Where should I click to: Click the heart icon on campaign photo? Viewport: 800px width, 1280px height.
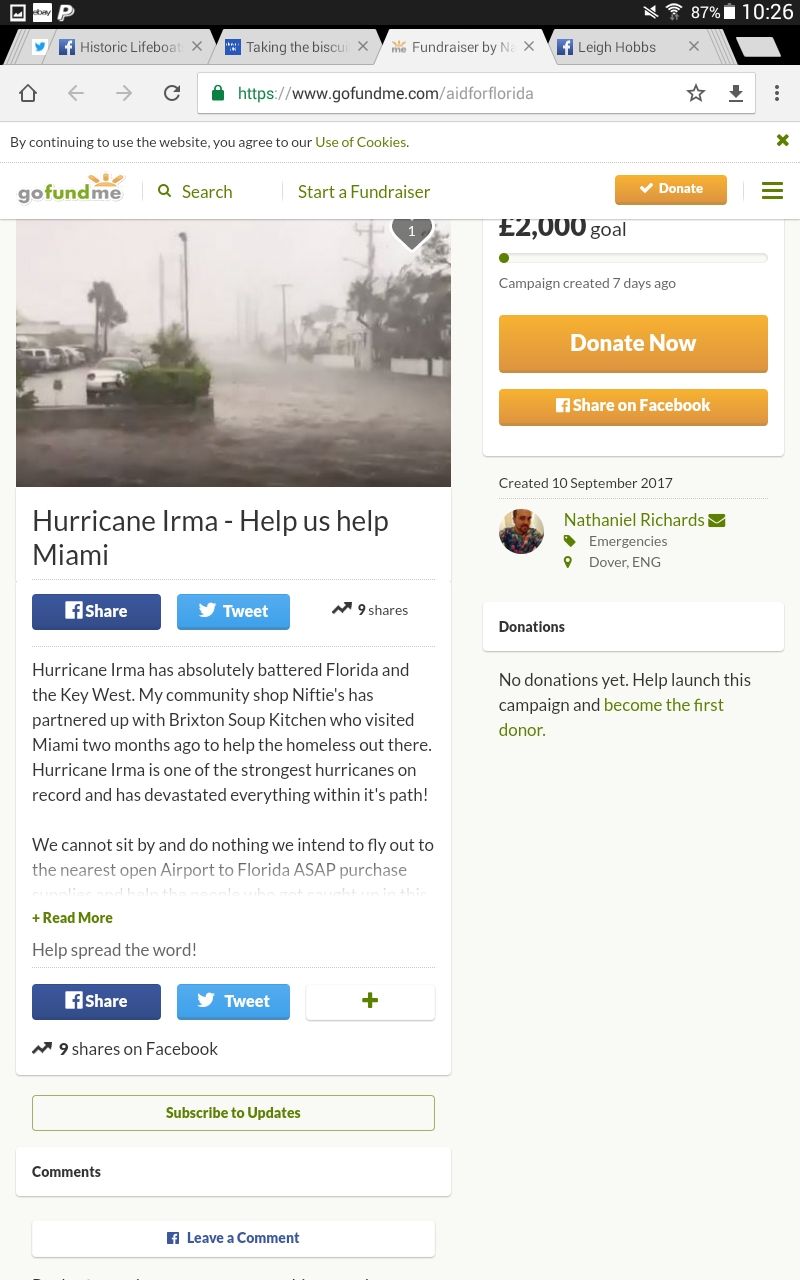tap(411, 231)
